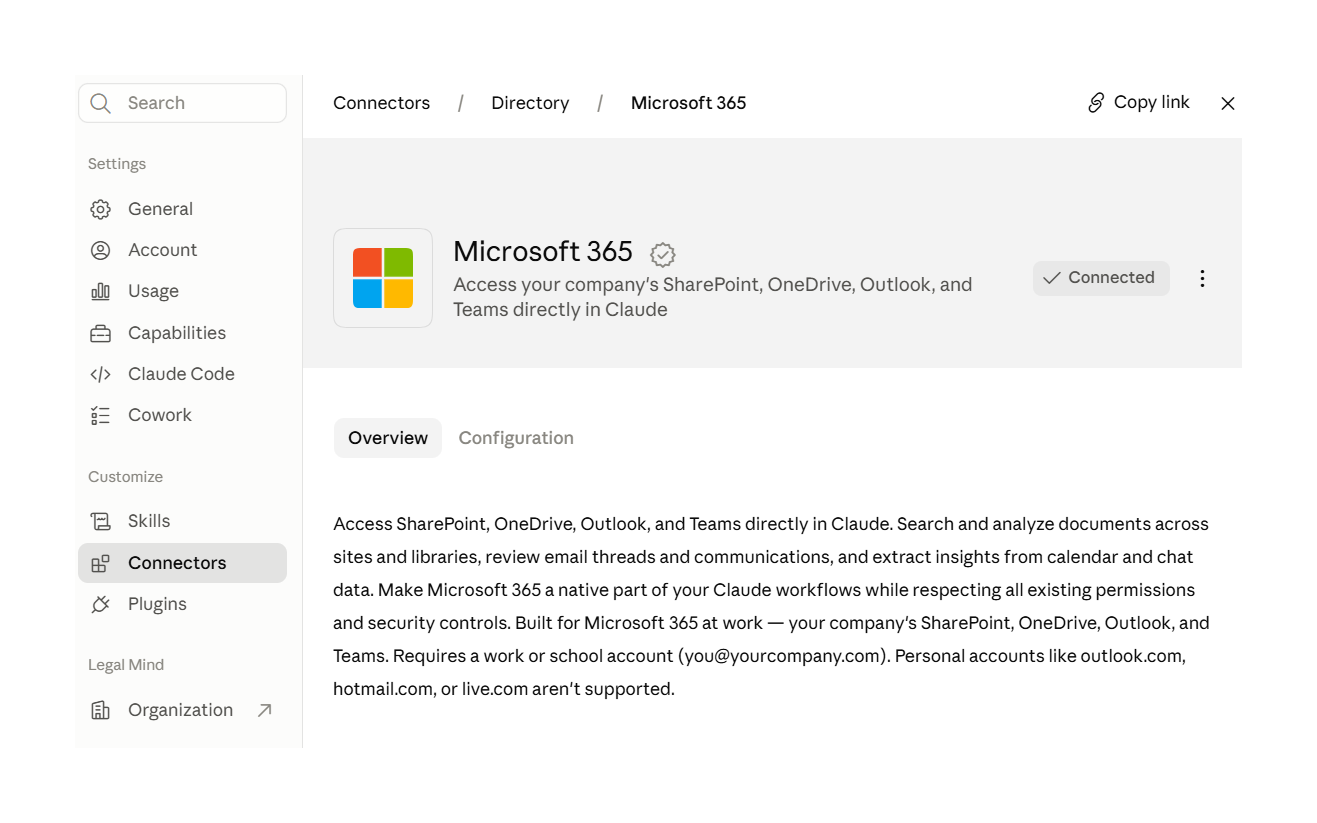The width and height of the screenshot is (1317, 823).
Task: Click the Connected checkmark icon
Action: point(1052,278)
